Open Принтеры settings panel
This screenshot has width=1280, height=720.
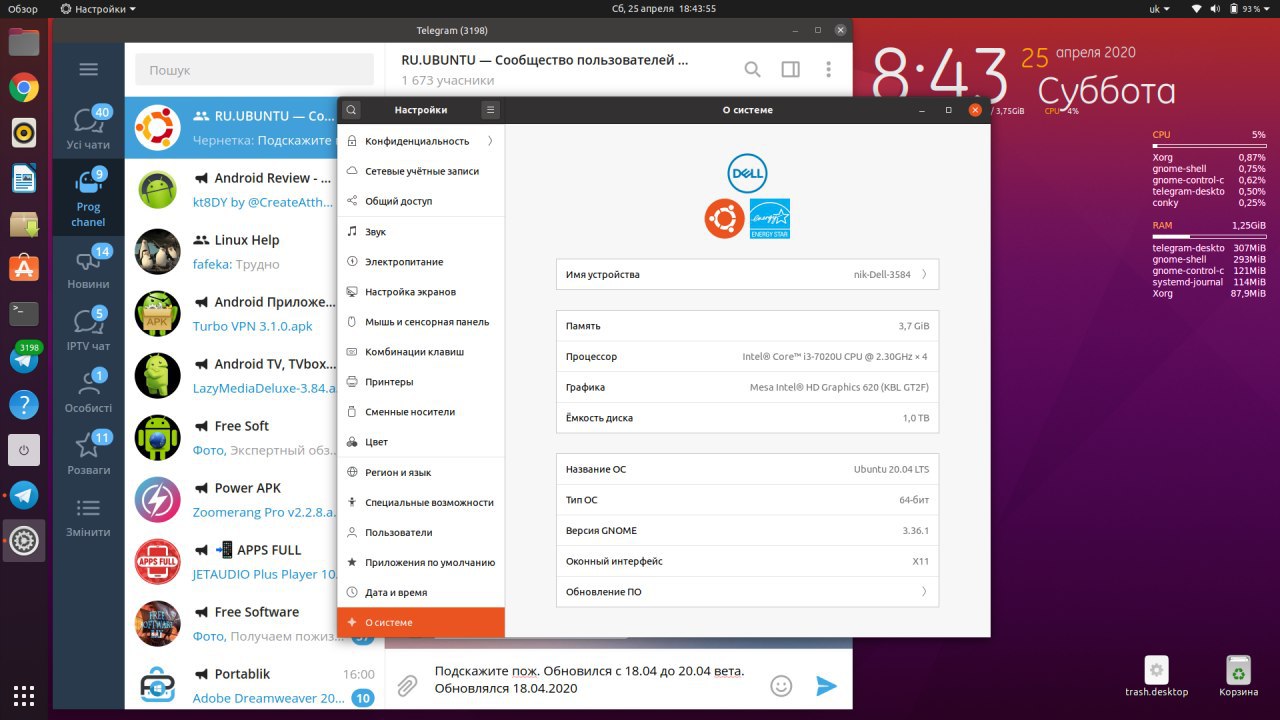coord(421,382)
